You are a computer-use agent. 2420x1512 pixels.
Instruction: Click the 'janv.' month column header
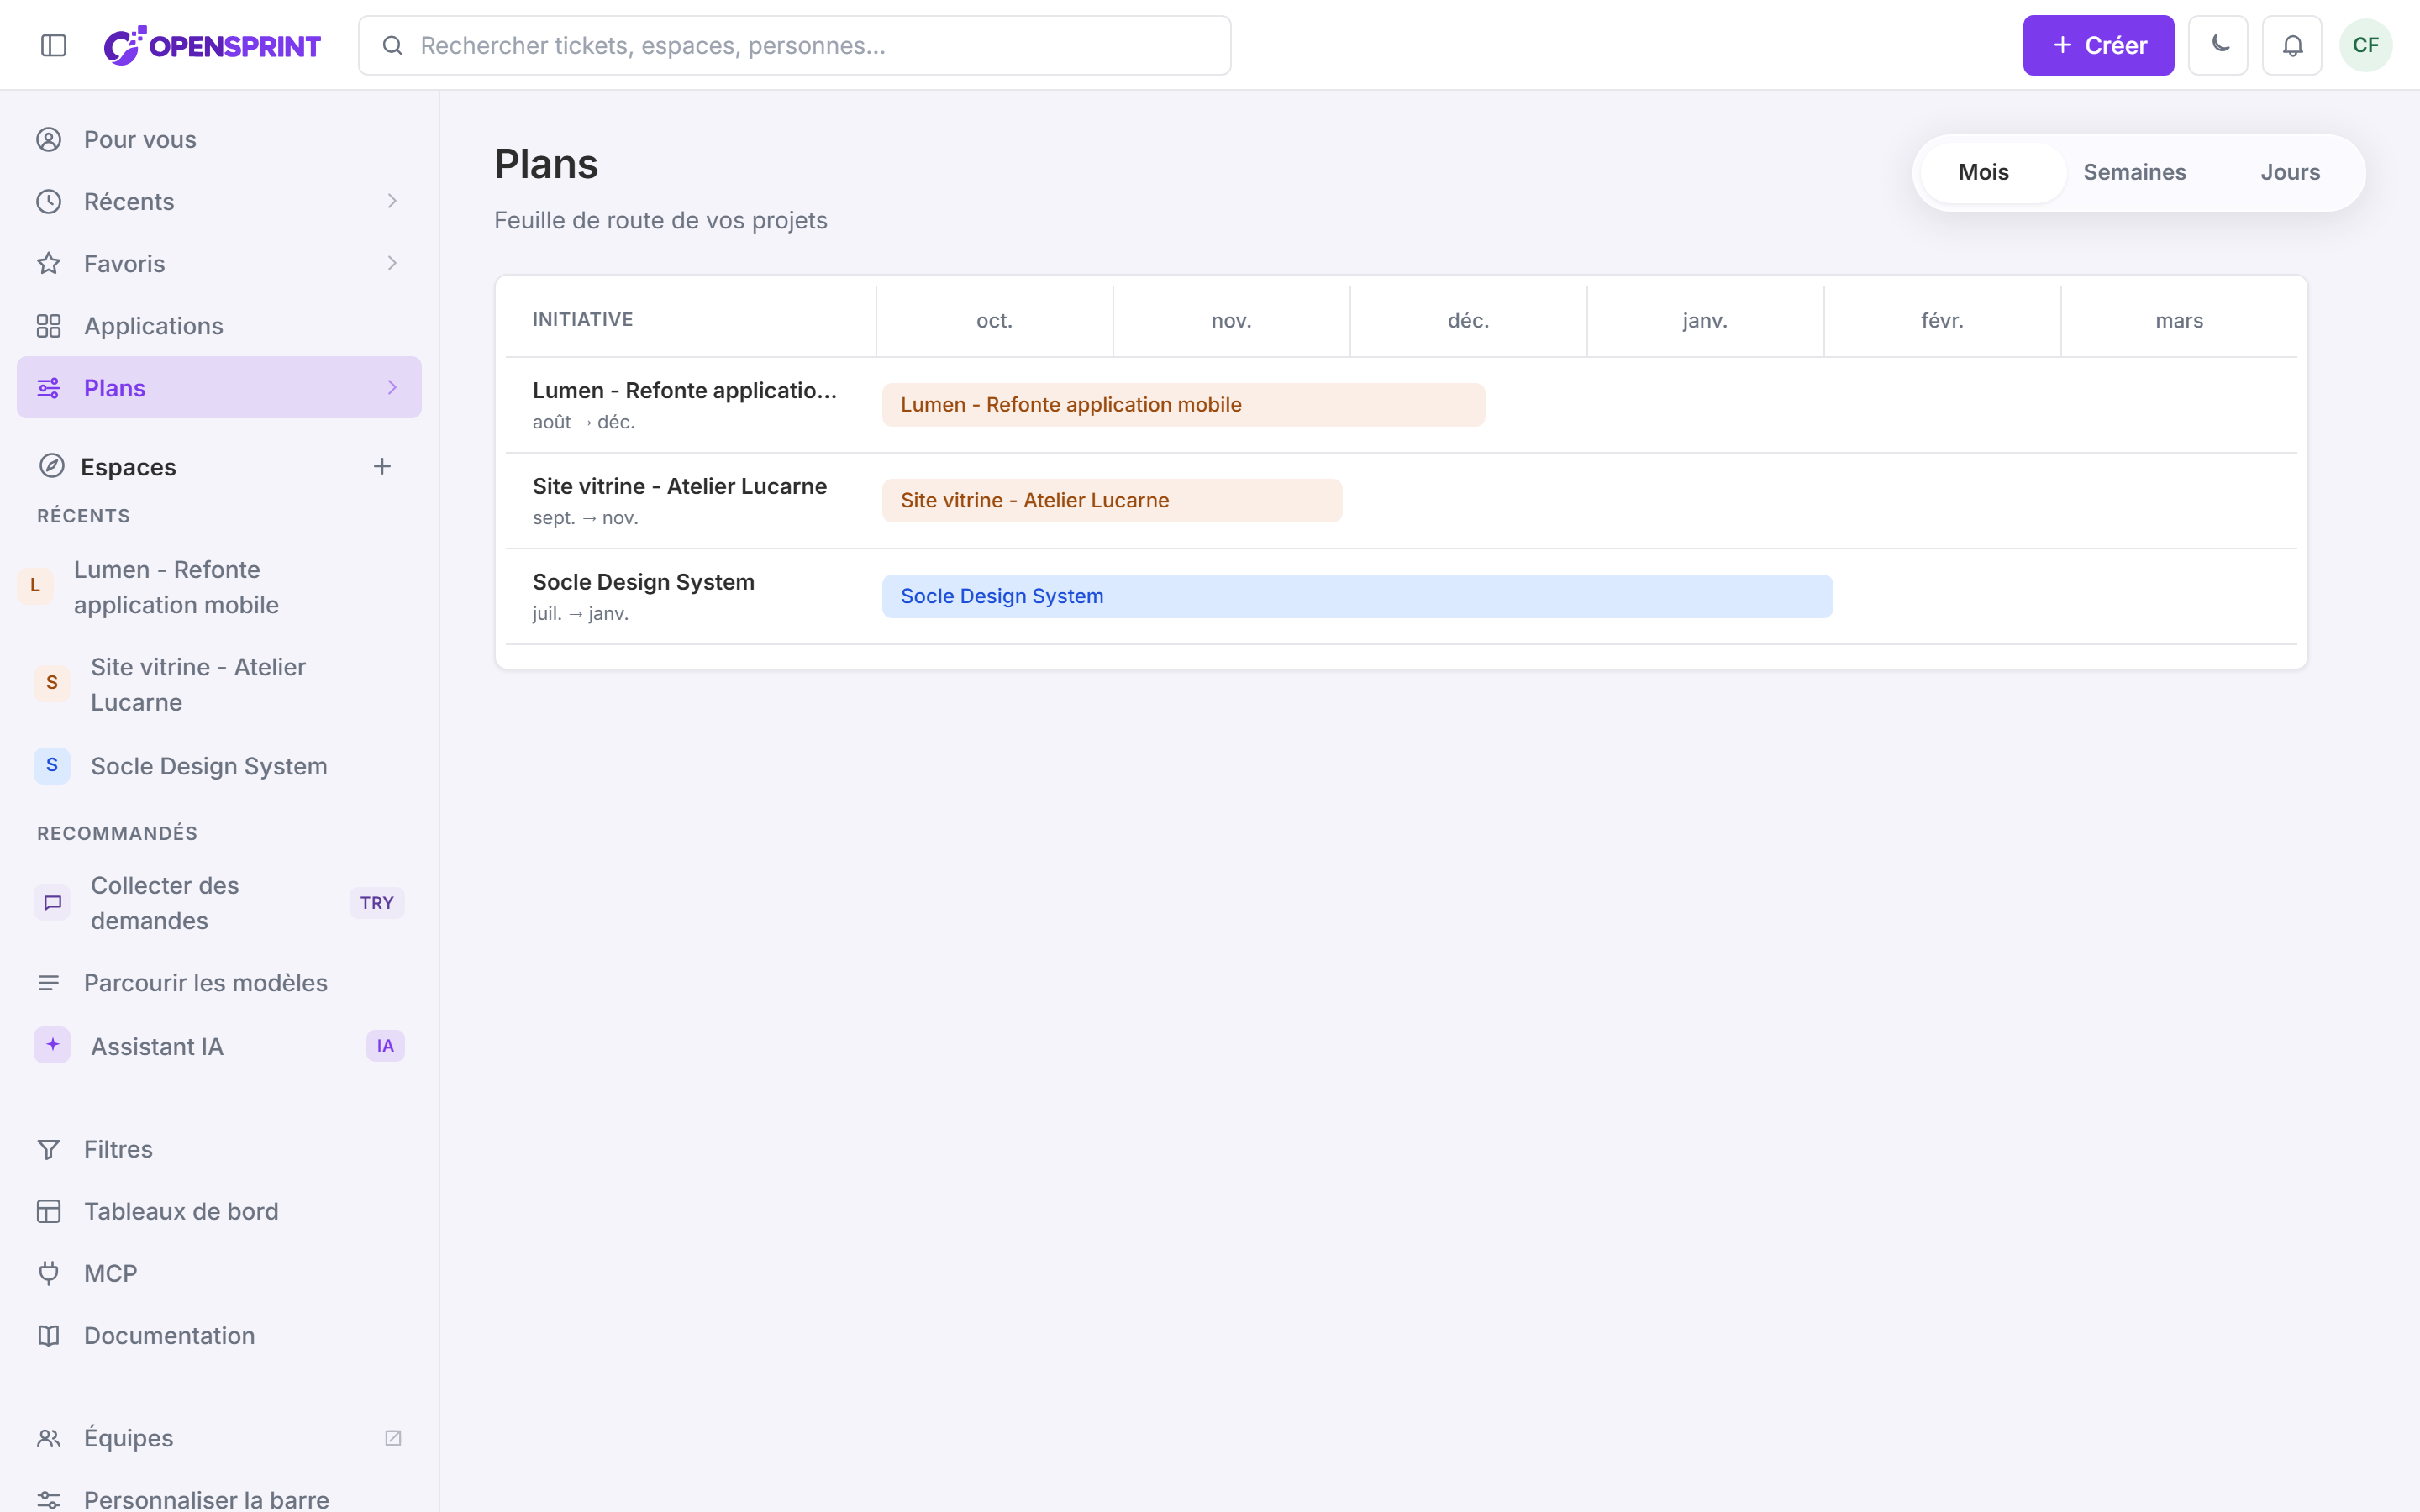point(1705,320)
